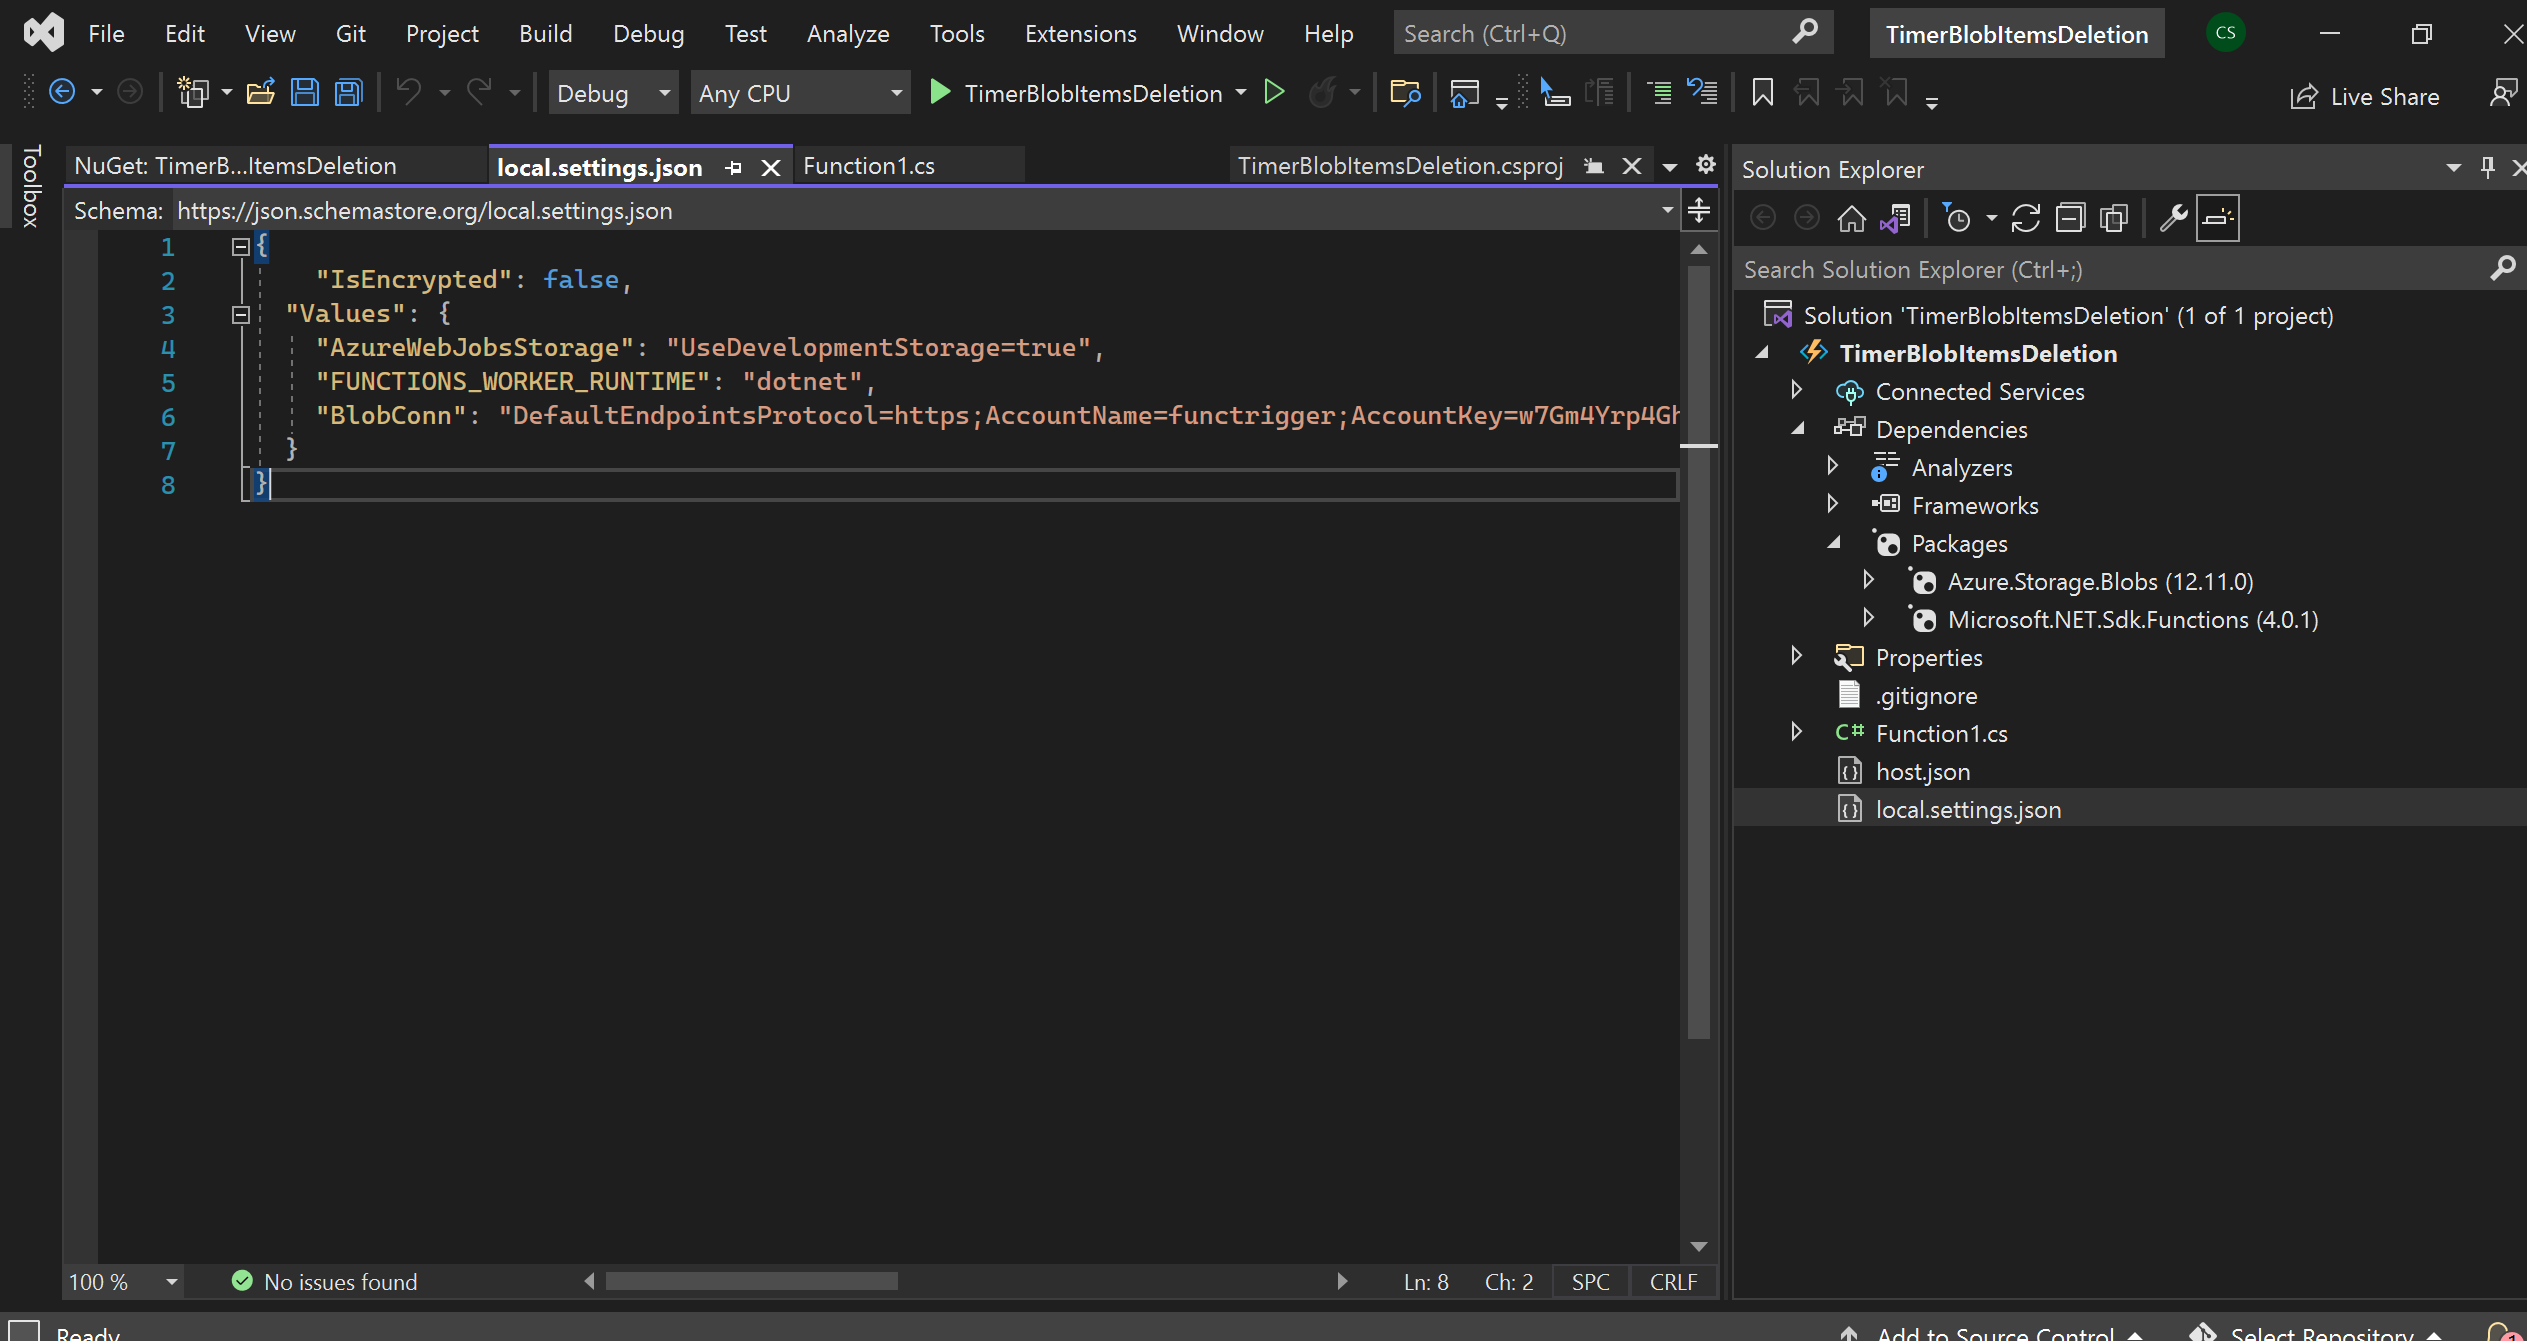Comment out selected lines icon
Screen dimensions: 2527x1341
point(1659,93)
